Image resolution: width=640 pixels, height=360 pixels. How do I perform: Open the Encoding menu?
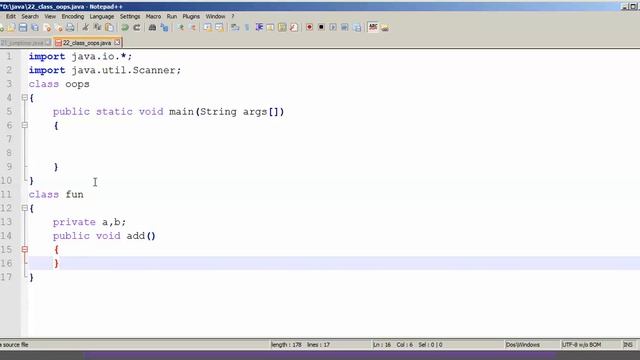point(73,16)
